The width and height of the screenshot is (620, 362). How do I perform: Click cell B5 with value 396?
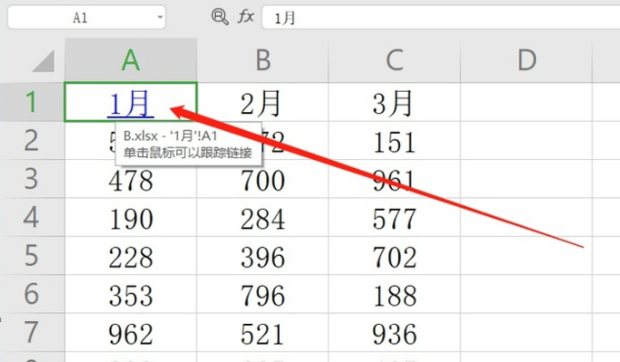tap(263, 255)
